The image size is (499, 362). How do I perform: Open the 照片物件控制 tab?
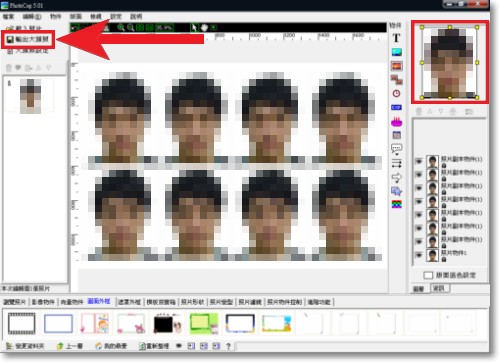click(284, 302)
